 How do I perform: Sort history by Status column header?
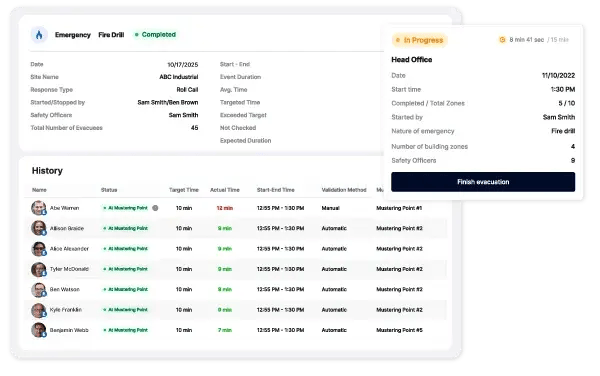[x=109, y=190]
